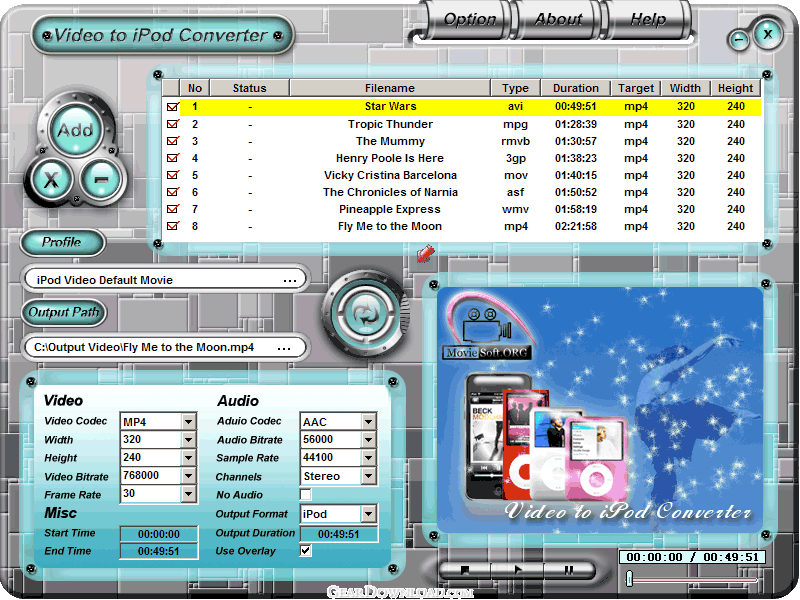
Task: Open the Video Bitrate dropdown
Action: tap(188, 476)
